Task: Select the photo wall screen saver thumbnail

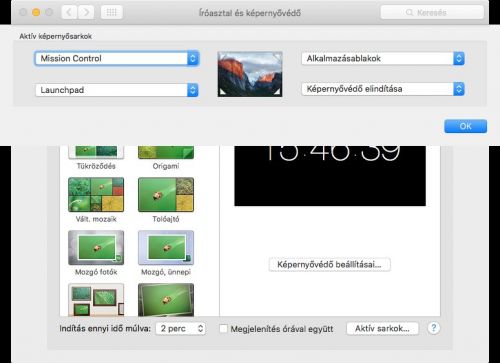Action: tap(96, 300)
